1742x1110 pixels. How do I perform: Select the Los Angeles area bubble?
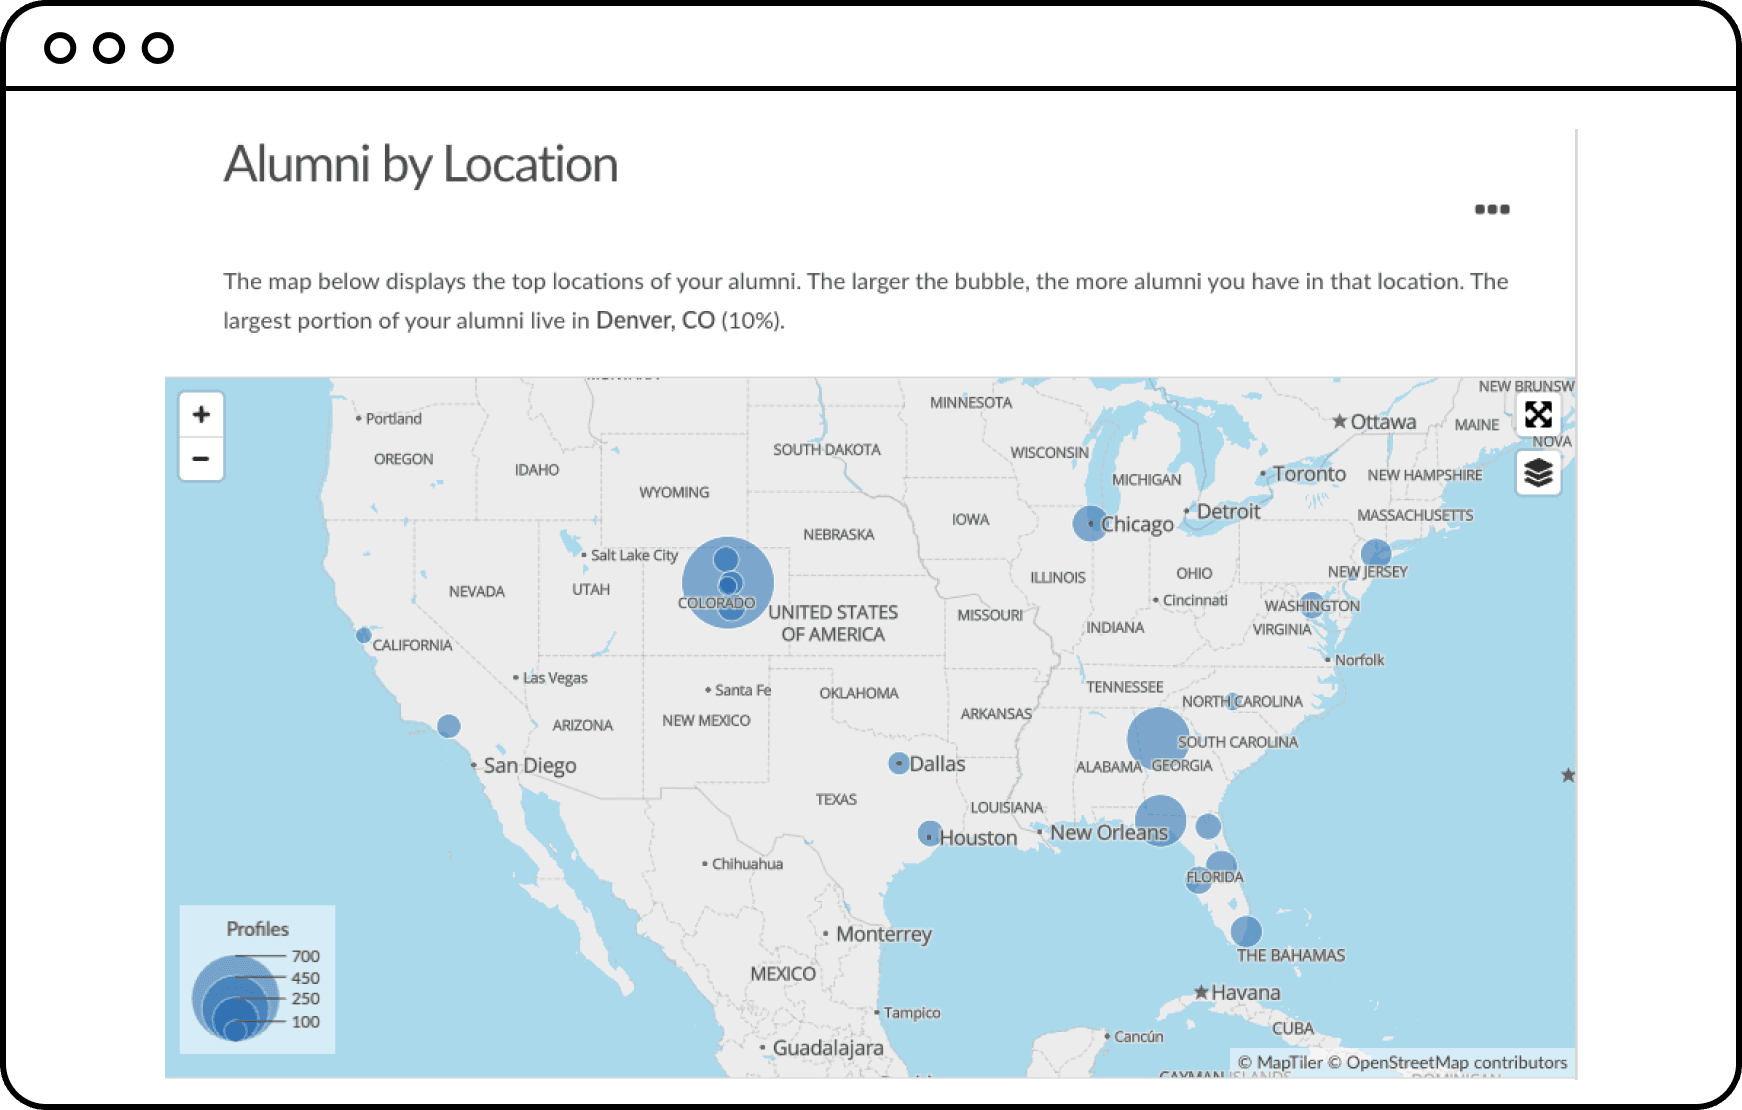point(449,726)
